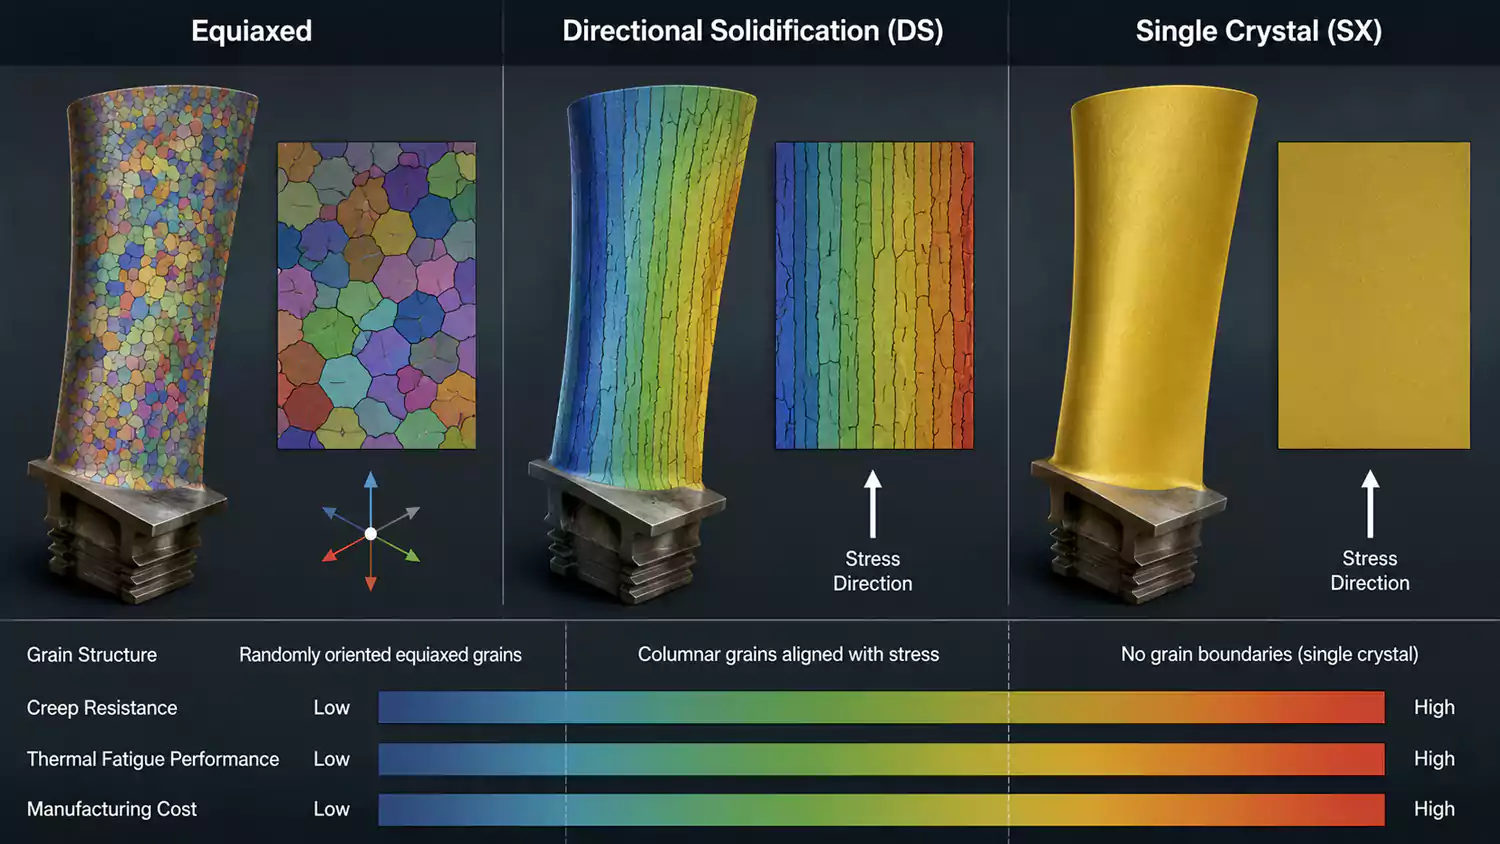This screenshot has height=844, width=1500.
Task: Click the High label for Creep Resistance
Action: tap(1434, 708)
